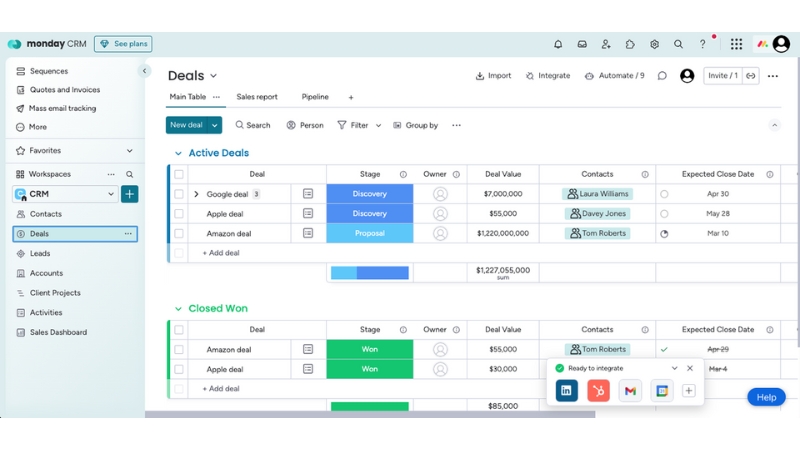The width and height of the screenshot is (800, 450).
Task: Open the updates icon for Google deal
Action: [308, 194]
